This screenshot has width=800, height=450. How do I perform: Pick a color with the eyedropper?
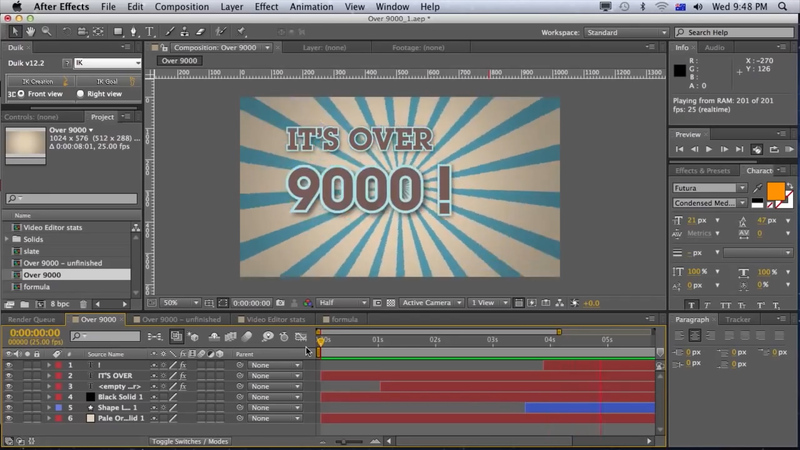click(x=758, y=188)
